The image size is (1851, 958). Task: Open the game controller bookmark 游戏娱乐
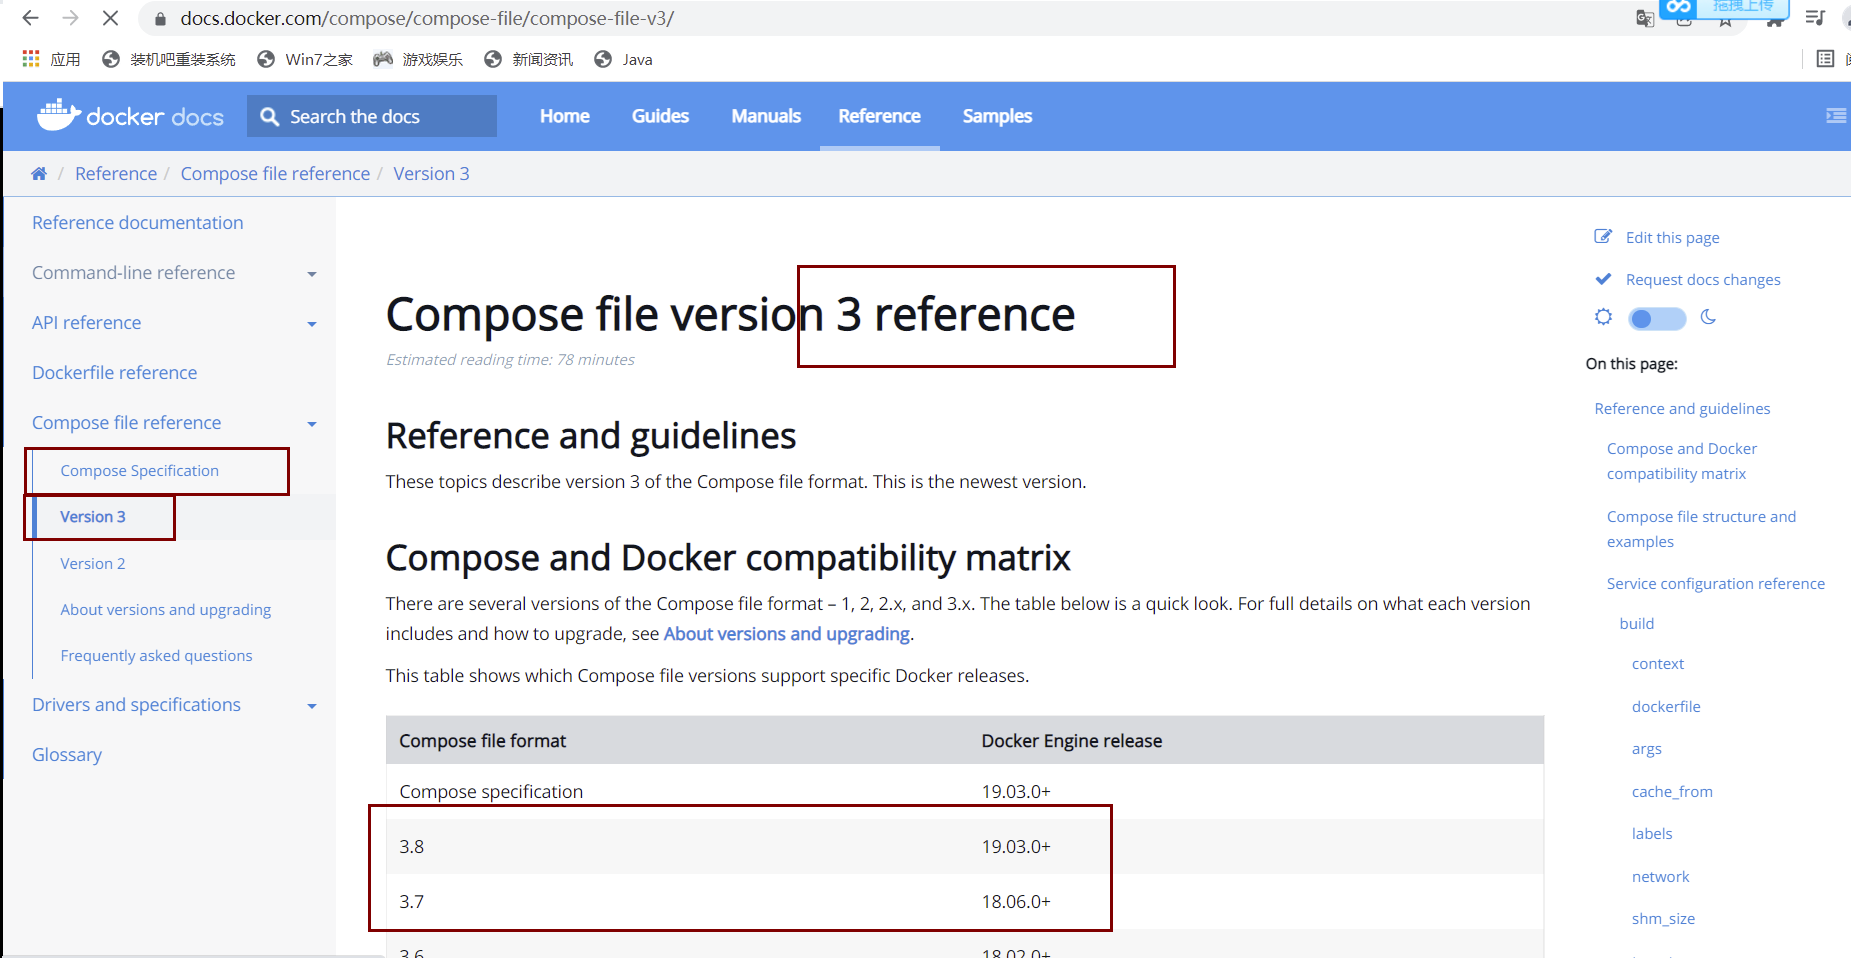418,59
